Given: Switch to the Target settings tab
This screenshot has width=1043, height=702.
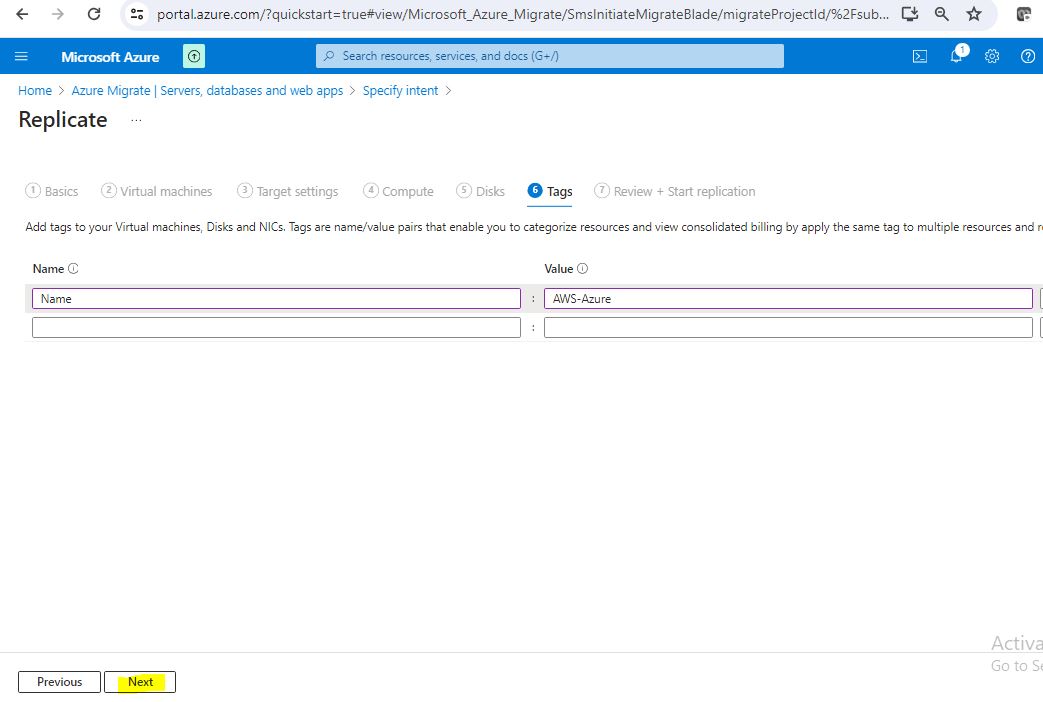Looking at the screenshot, I should (x=288, y=191).
